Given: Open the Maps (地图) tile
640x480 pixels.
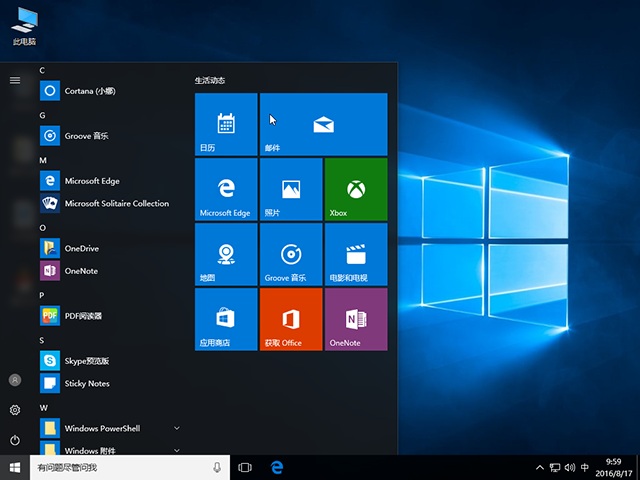Looking at the screenshot, I should [226, 254].
